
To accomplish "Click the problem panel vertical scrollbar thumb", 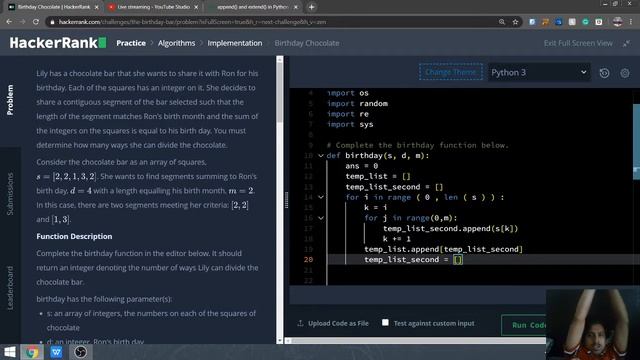I will [x=280, y=93].
